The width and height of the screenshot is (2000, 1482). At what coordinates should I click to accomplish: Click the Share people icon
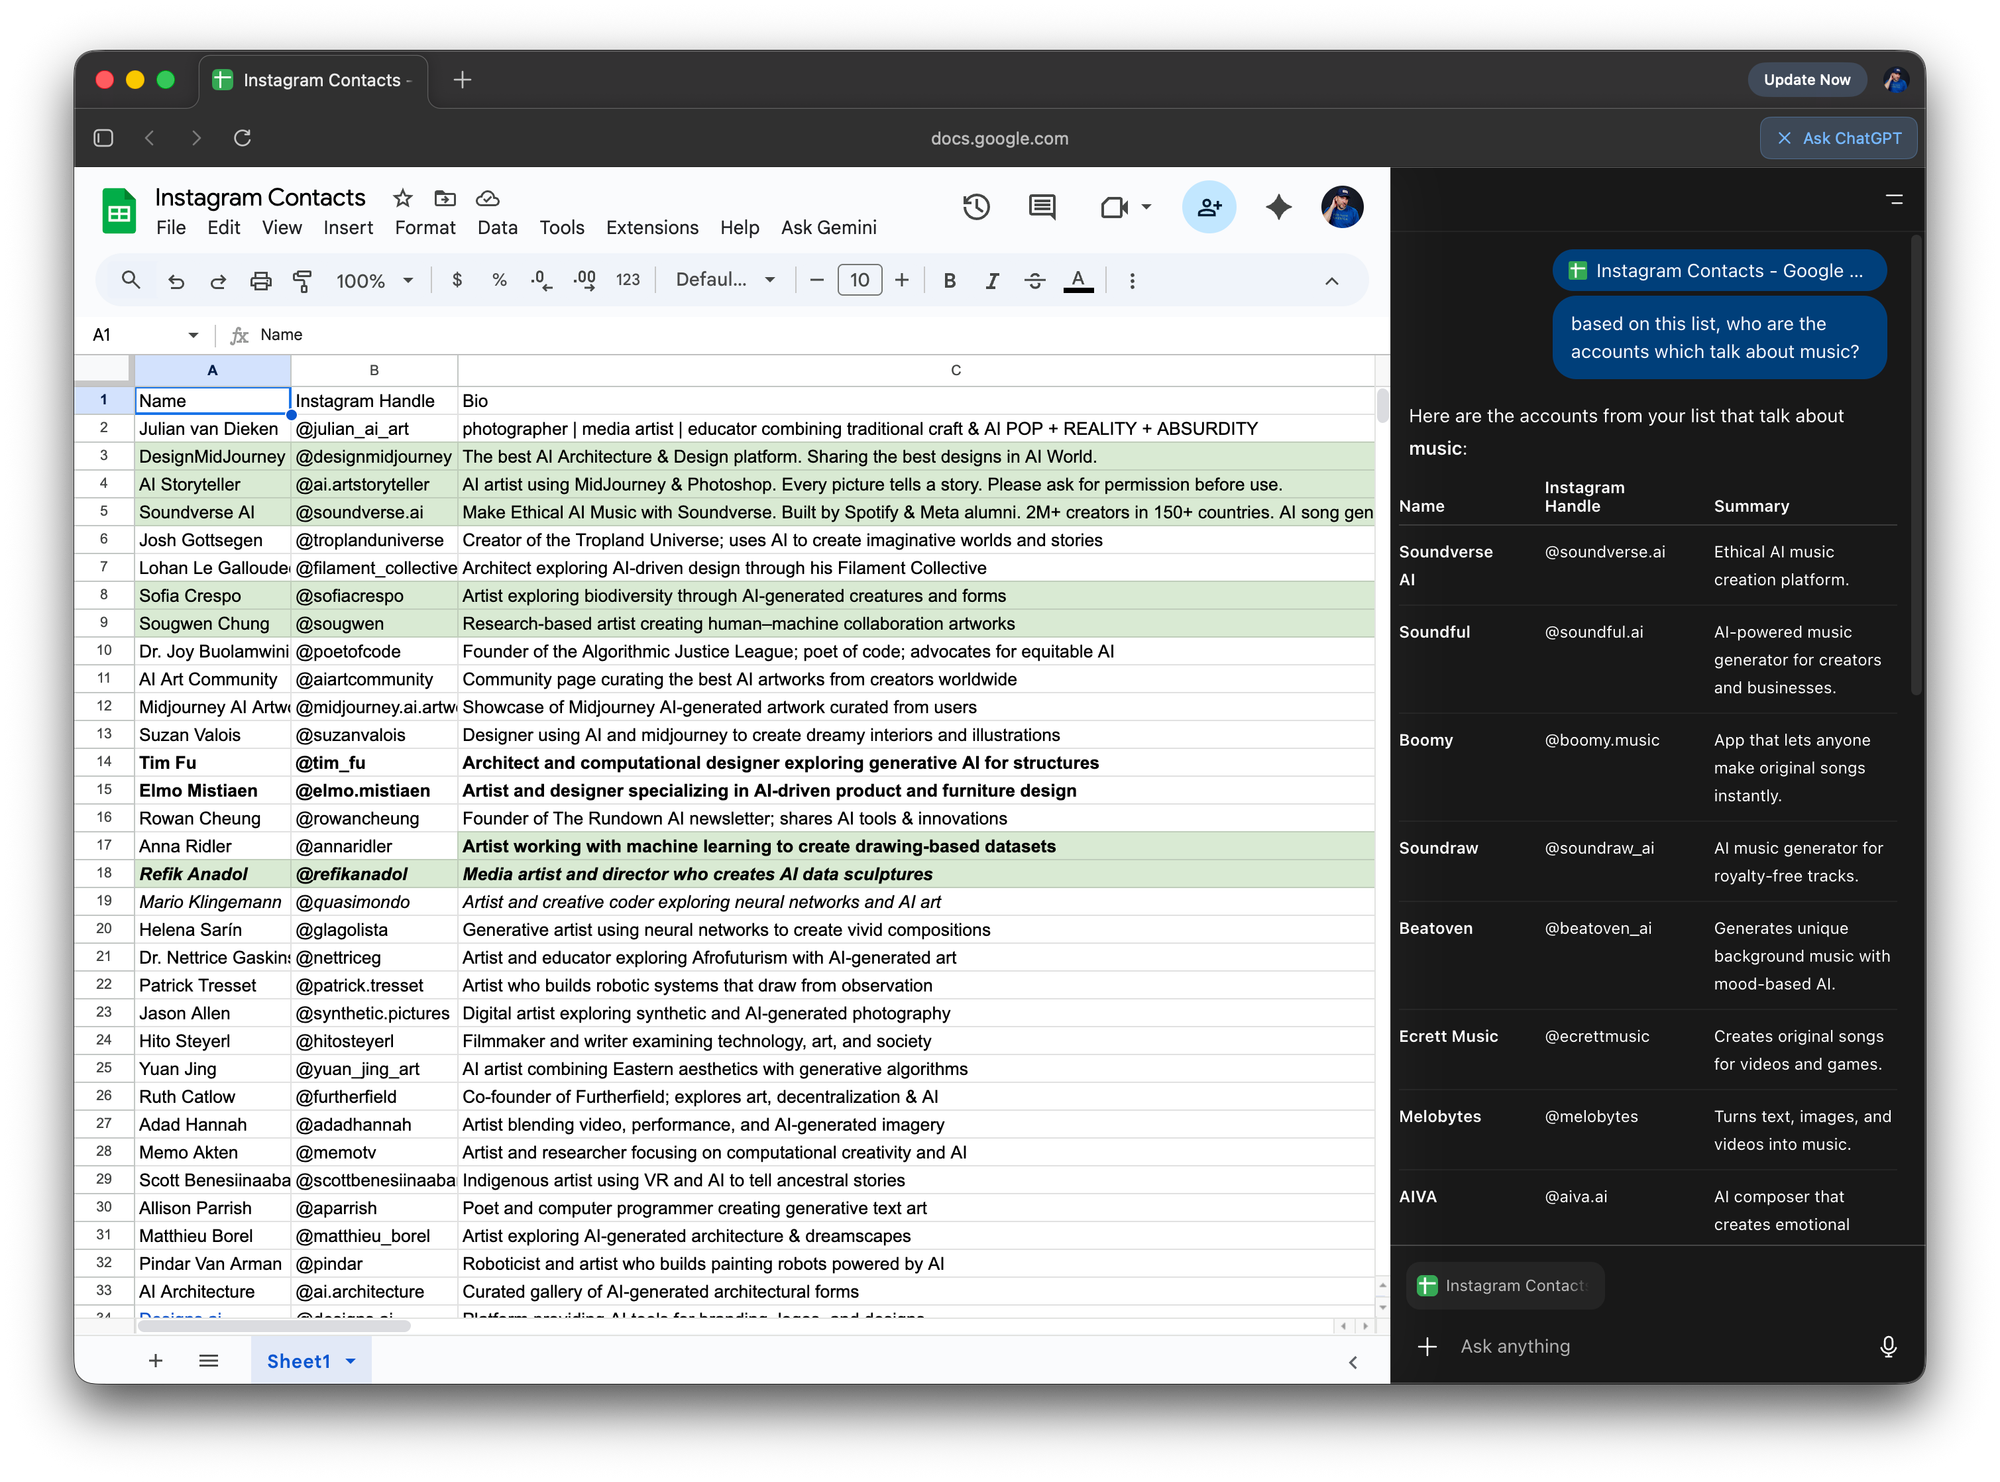[1209, 207]
